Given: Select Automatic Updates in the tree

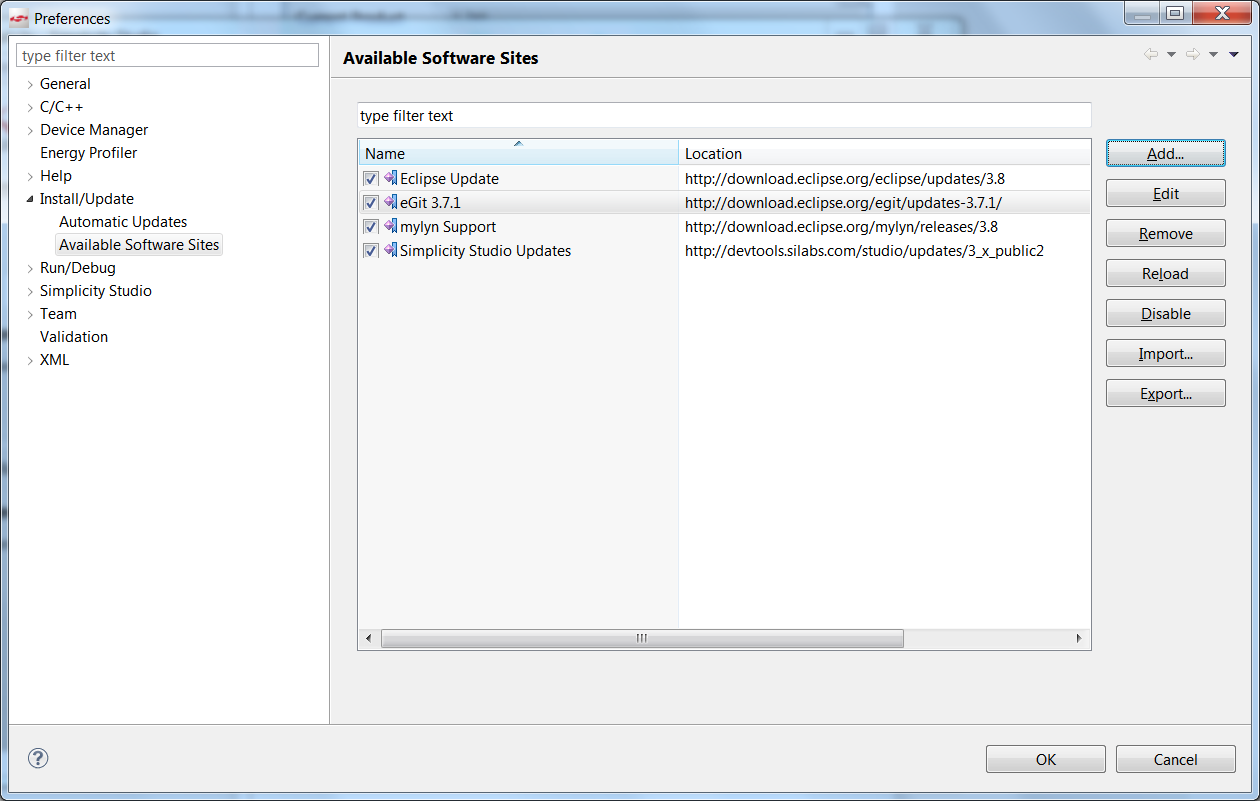Looking at the screenshot, I should pos(123,222).
